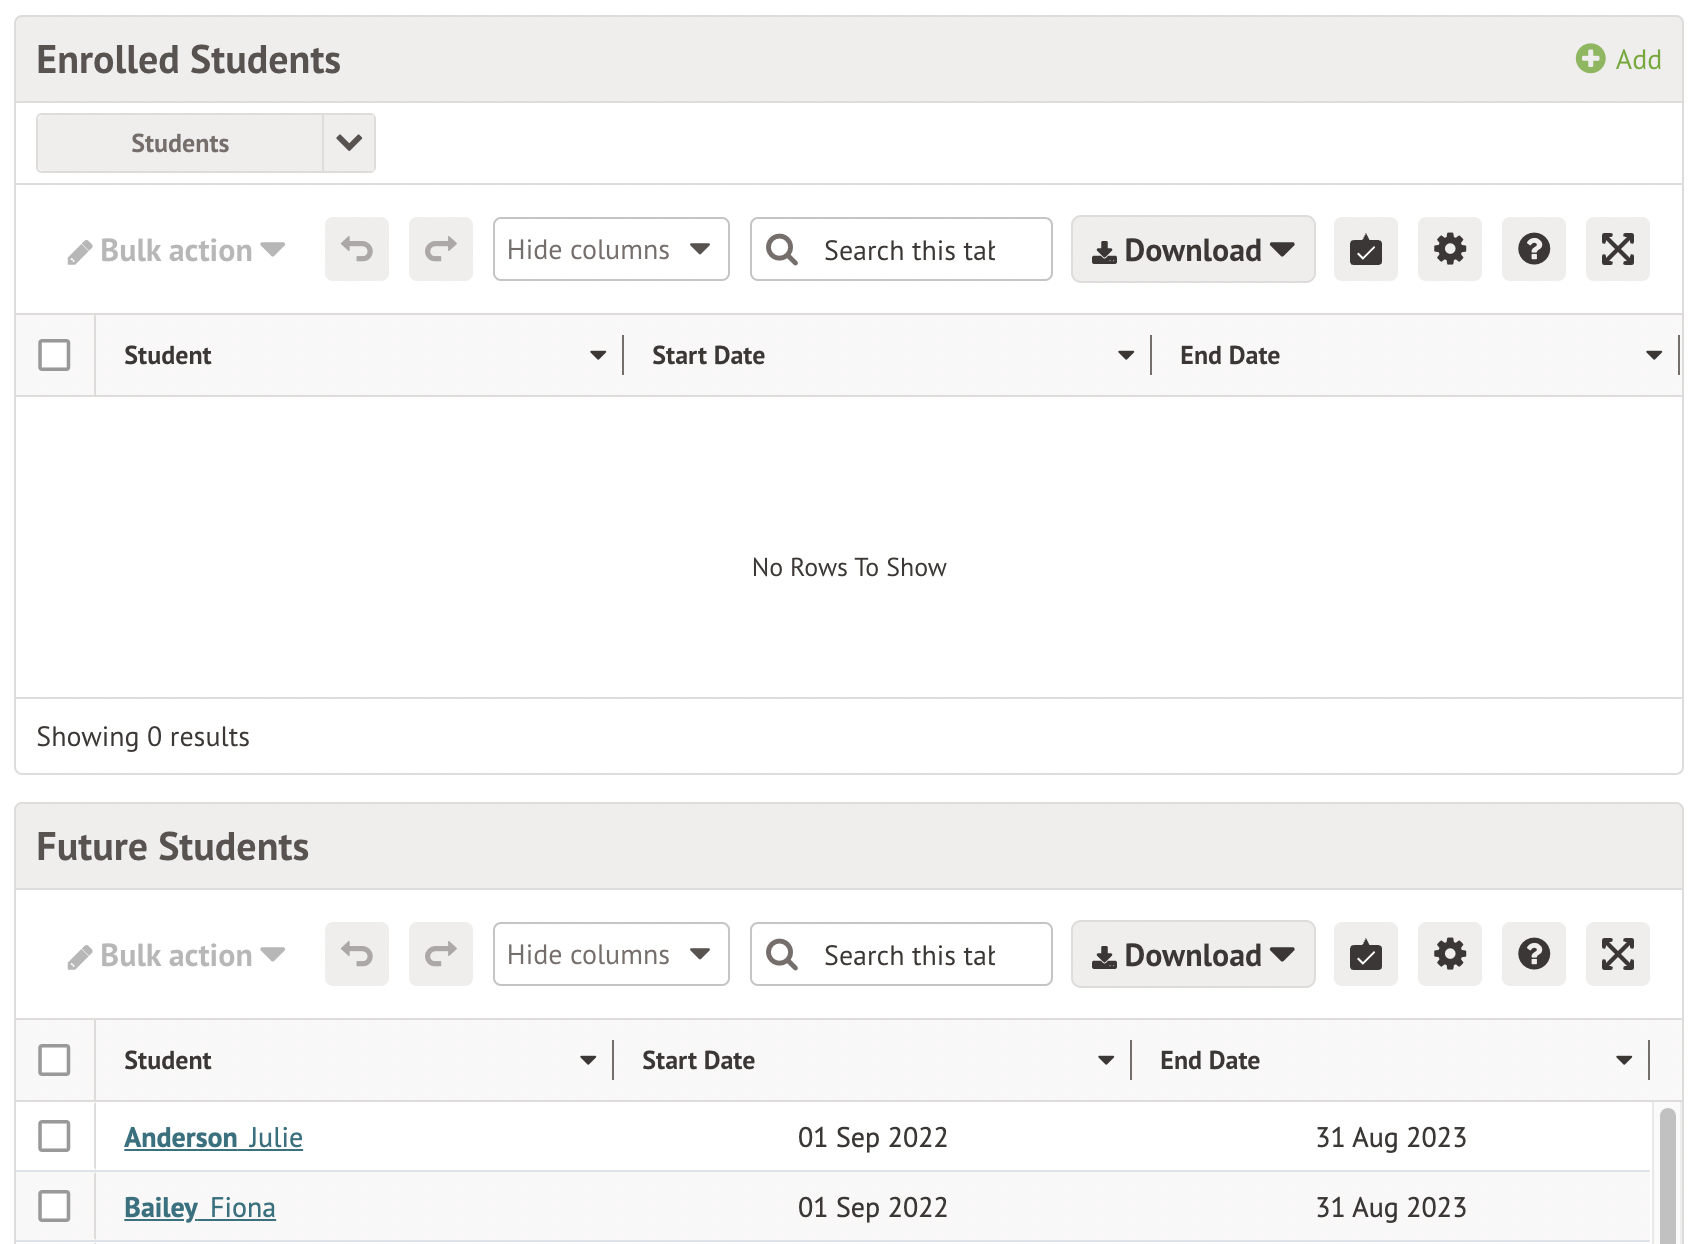
Task: Click the redo icon in Future Students toolbar
Action: pyautogui.click(x=440, y=954)
